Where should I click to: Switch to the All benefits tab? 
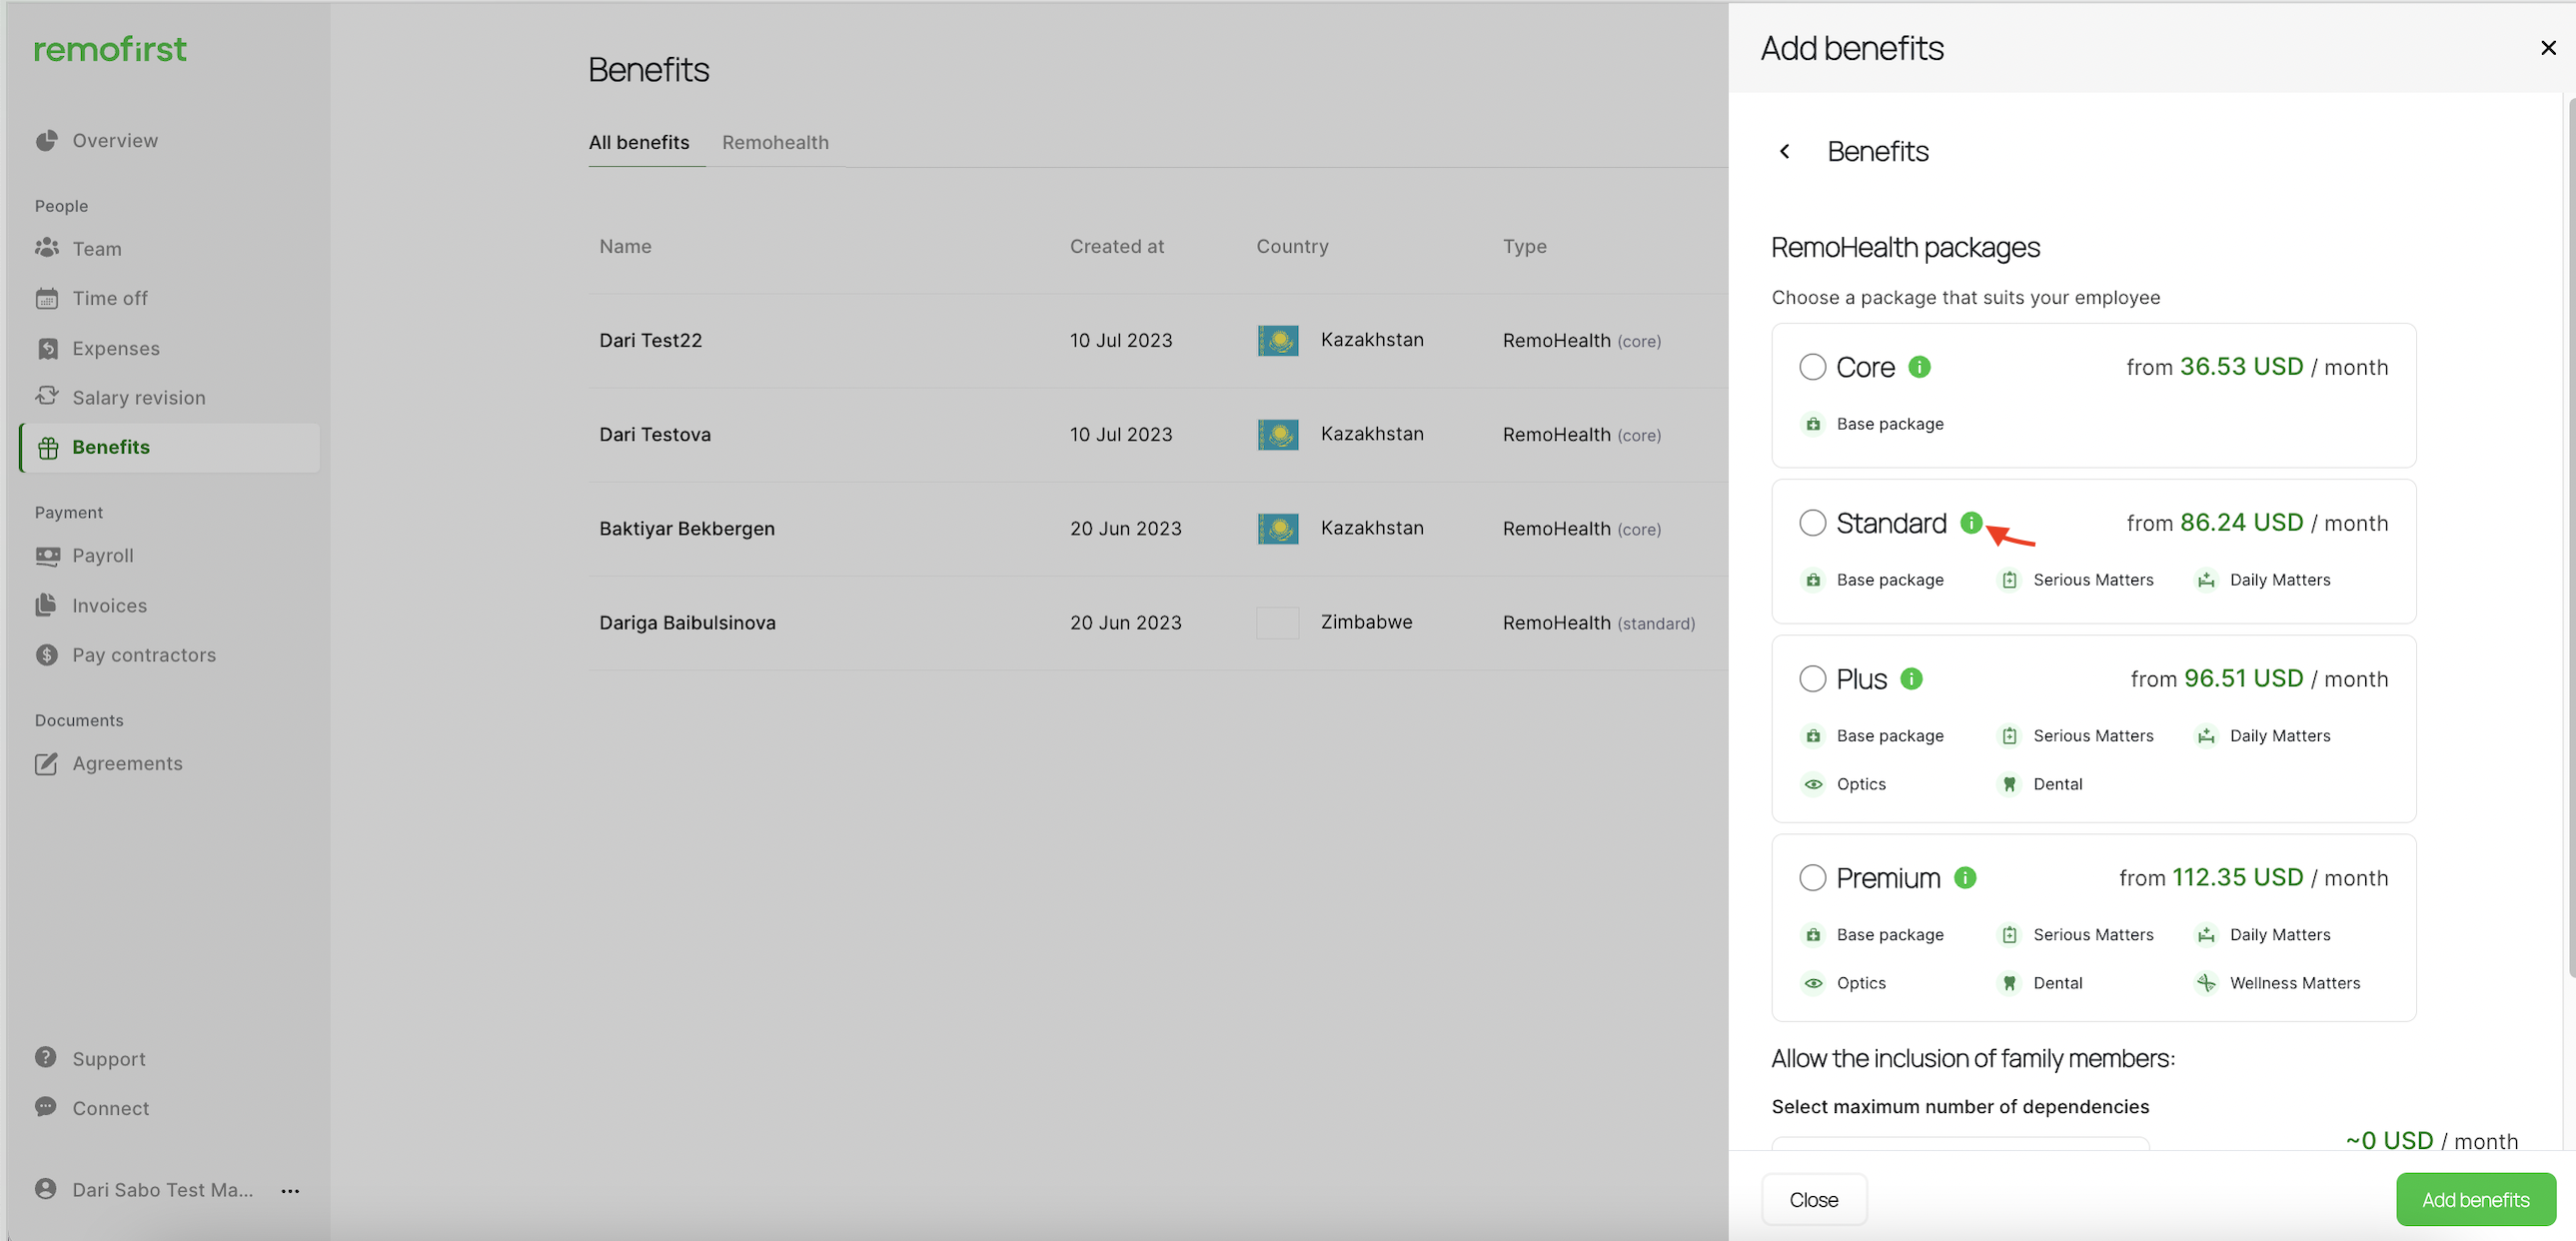click(638, 142)
